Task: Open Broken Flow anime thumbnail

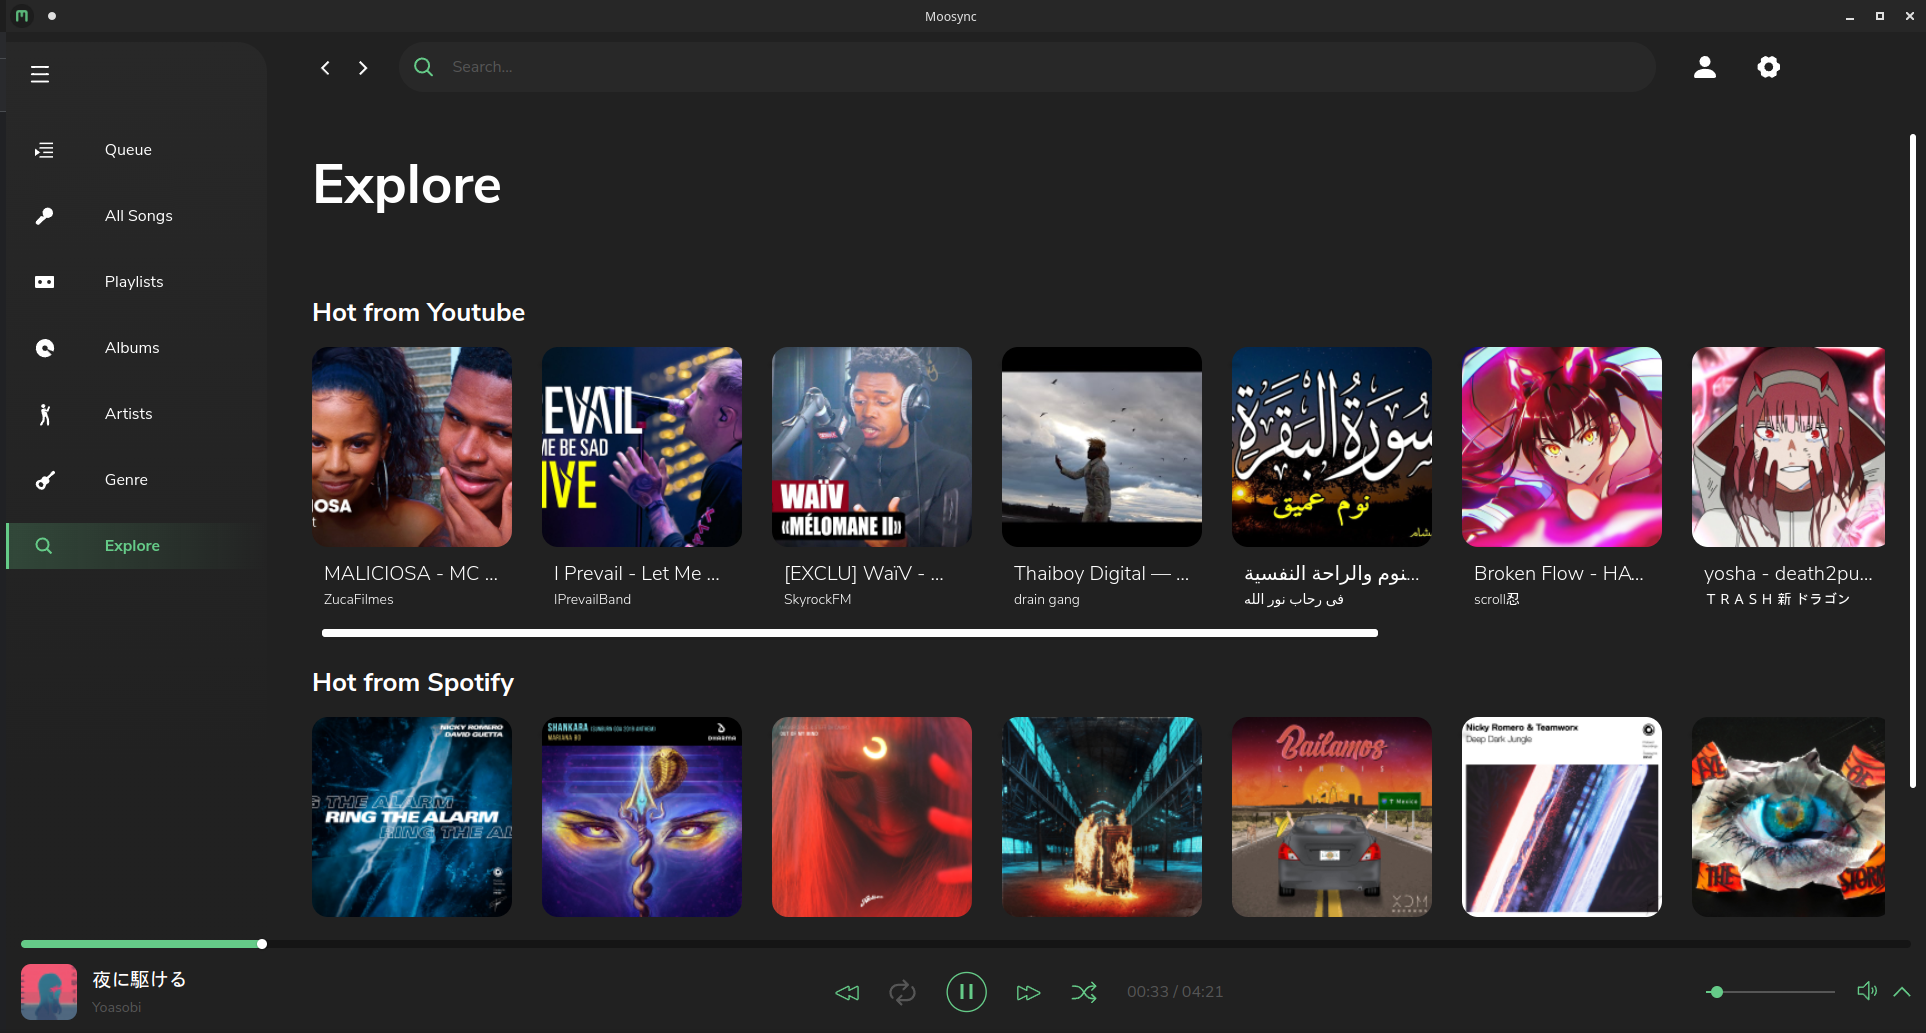Action: (1562, 447)
